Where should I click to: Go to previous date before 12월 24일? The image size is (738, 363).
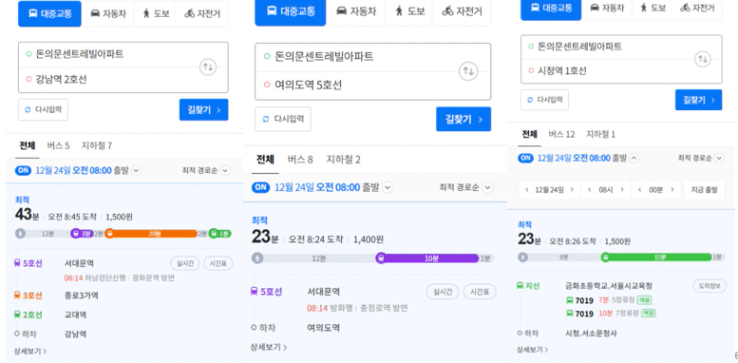(527, 190)
